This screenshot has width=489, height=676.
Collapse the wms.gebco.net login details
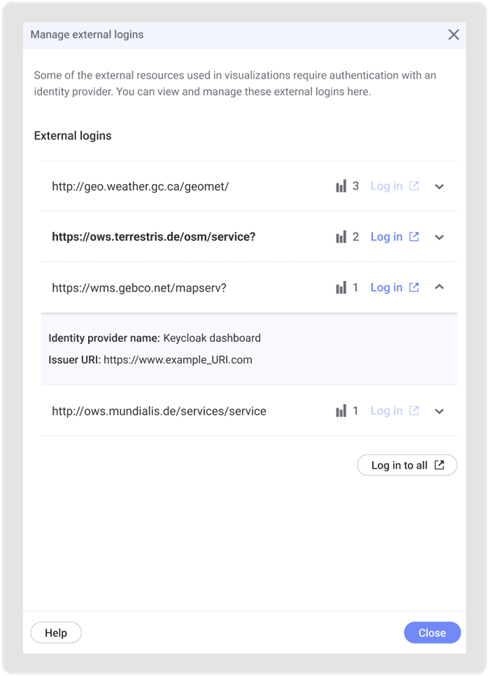pyautogui.click(x=439, y=287)
